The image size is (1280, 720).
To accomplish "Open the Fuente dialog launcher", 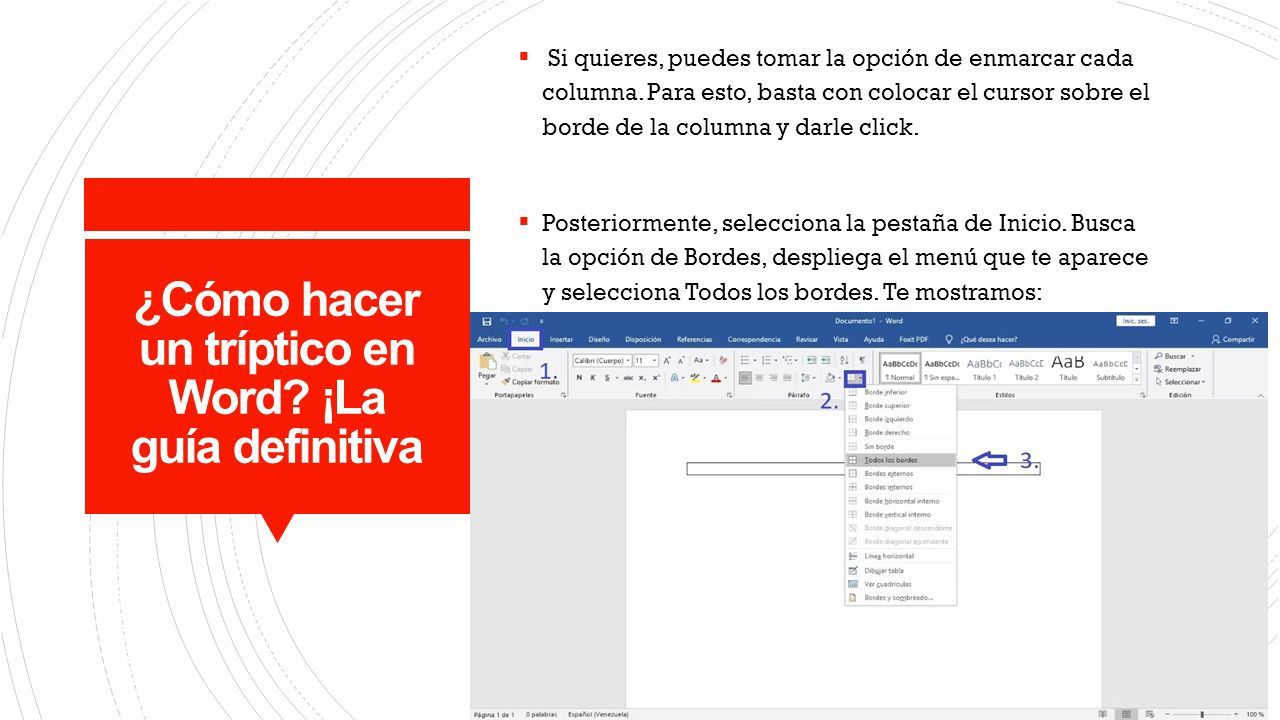I will click(729, 395).
